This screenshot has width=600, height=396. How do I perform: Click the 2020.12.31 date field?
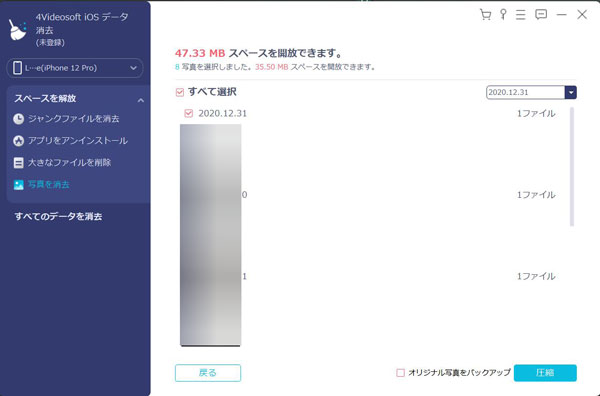525,92
